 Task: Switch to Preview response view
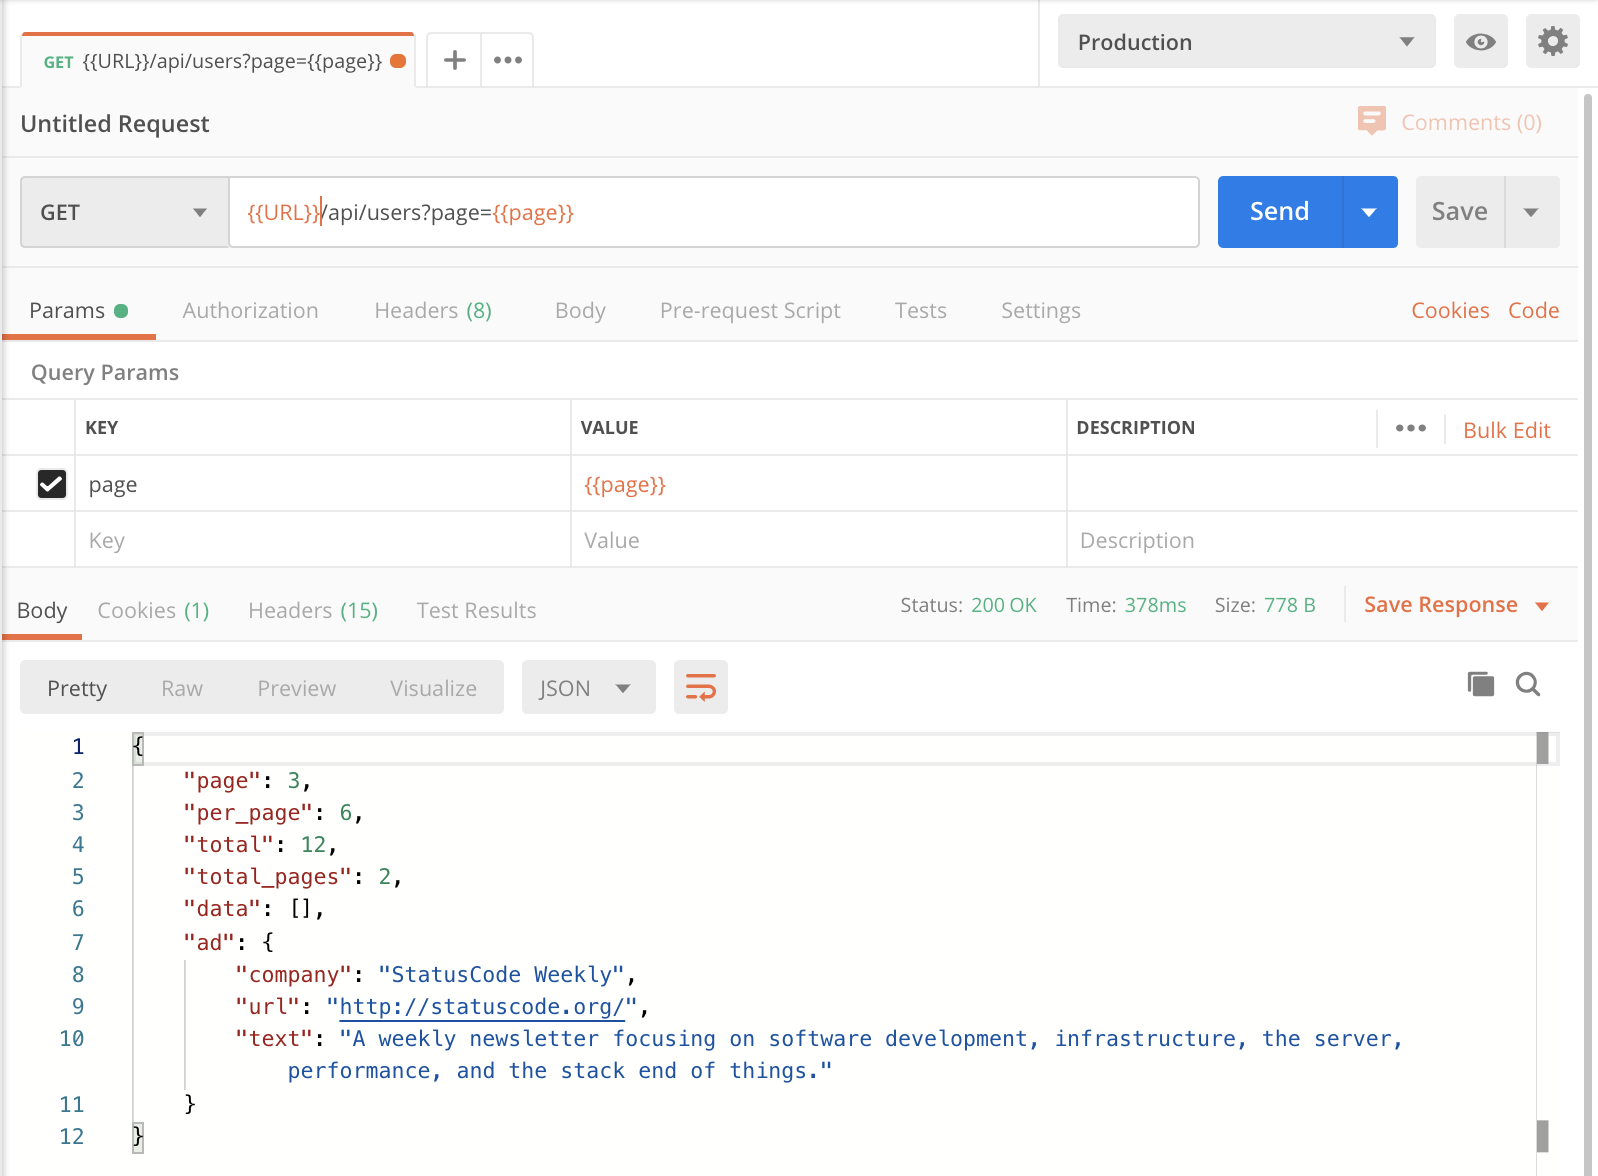[296, 688]
